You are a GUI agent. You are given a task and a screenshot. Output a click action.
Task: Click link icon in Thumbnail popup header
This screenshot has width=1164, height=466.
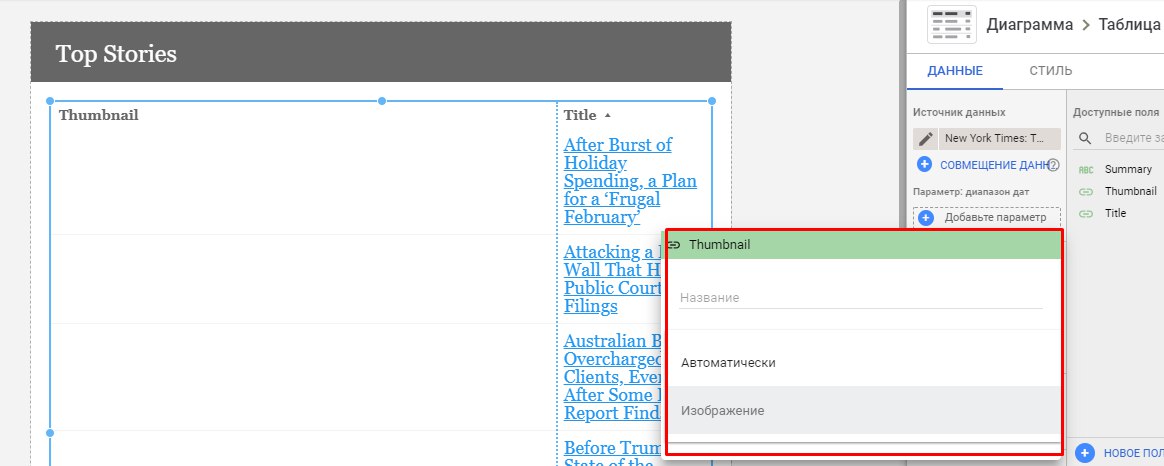[674, 245]
